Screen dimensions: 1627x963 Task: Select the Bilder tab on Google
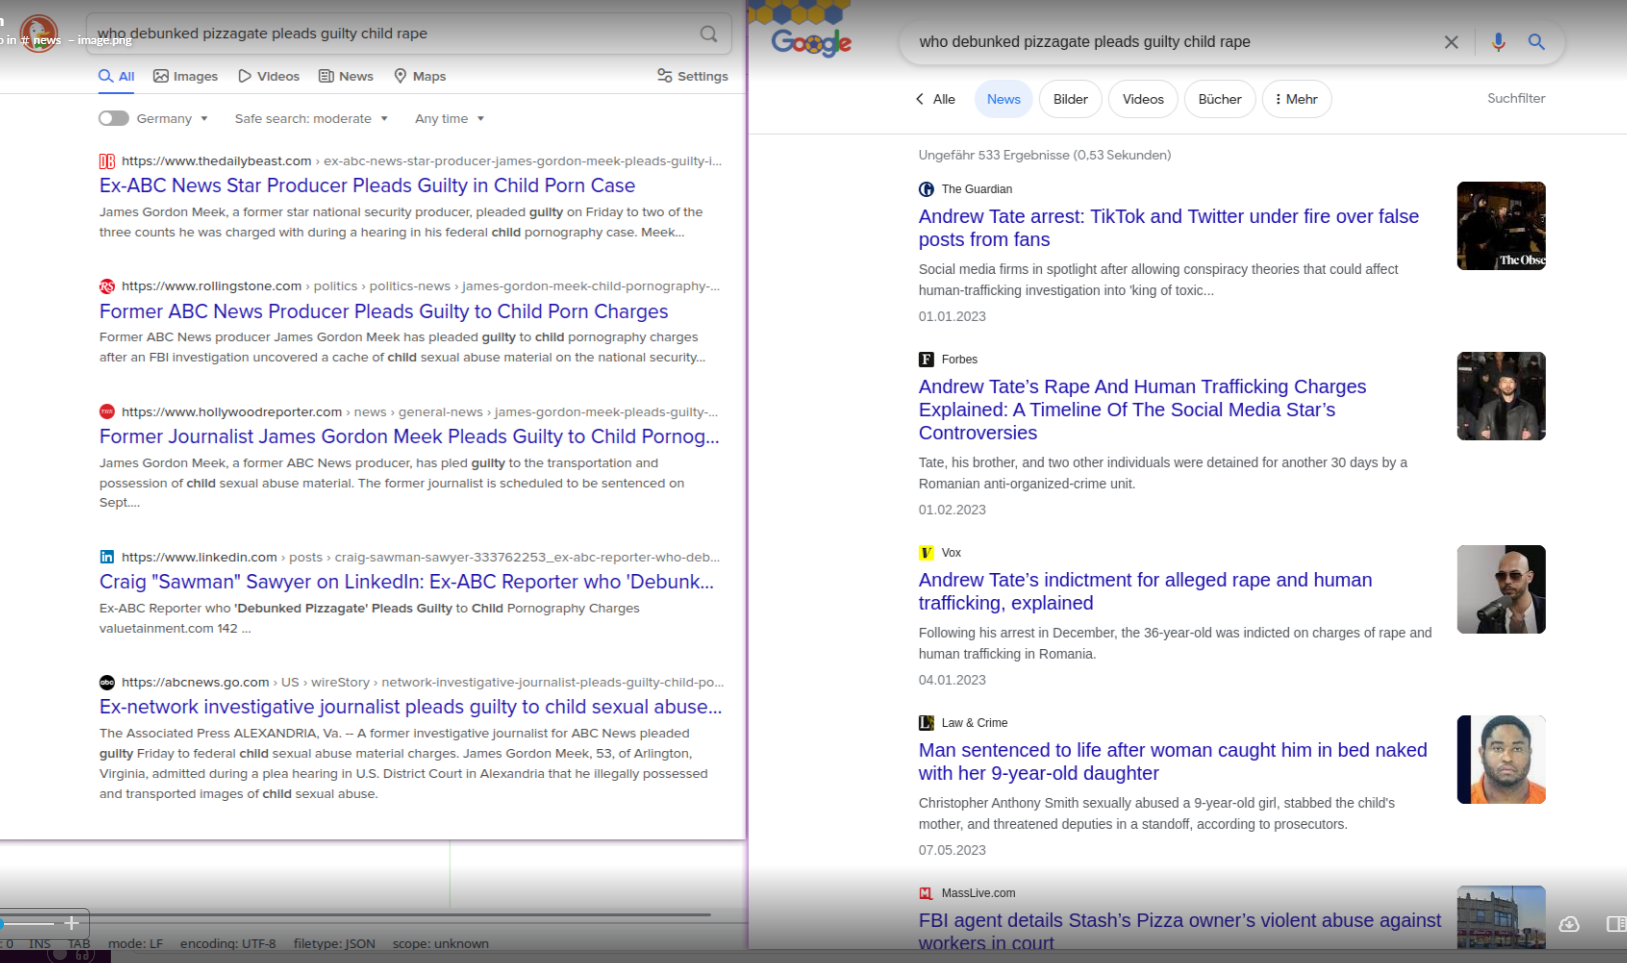point(1070,99)
